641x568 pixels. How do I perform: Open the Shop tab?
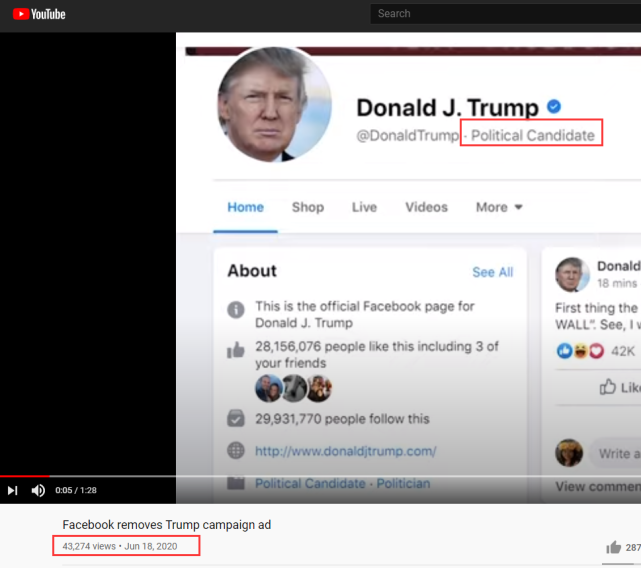point(308,207)
